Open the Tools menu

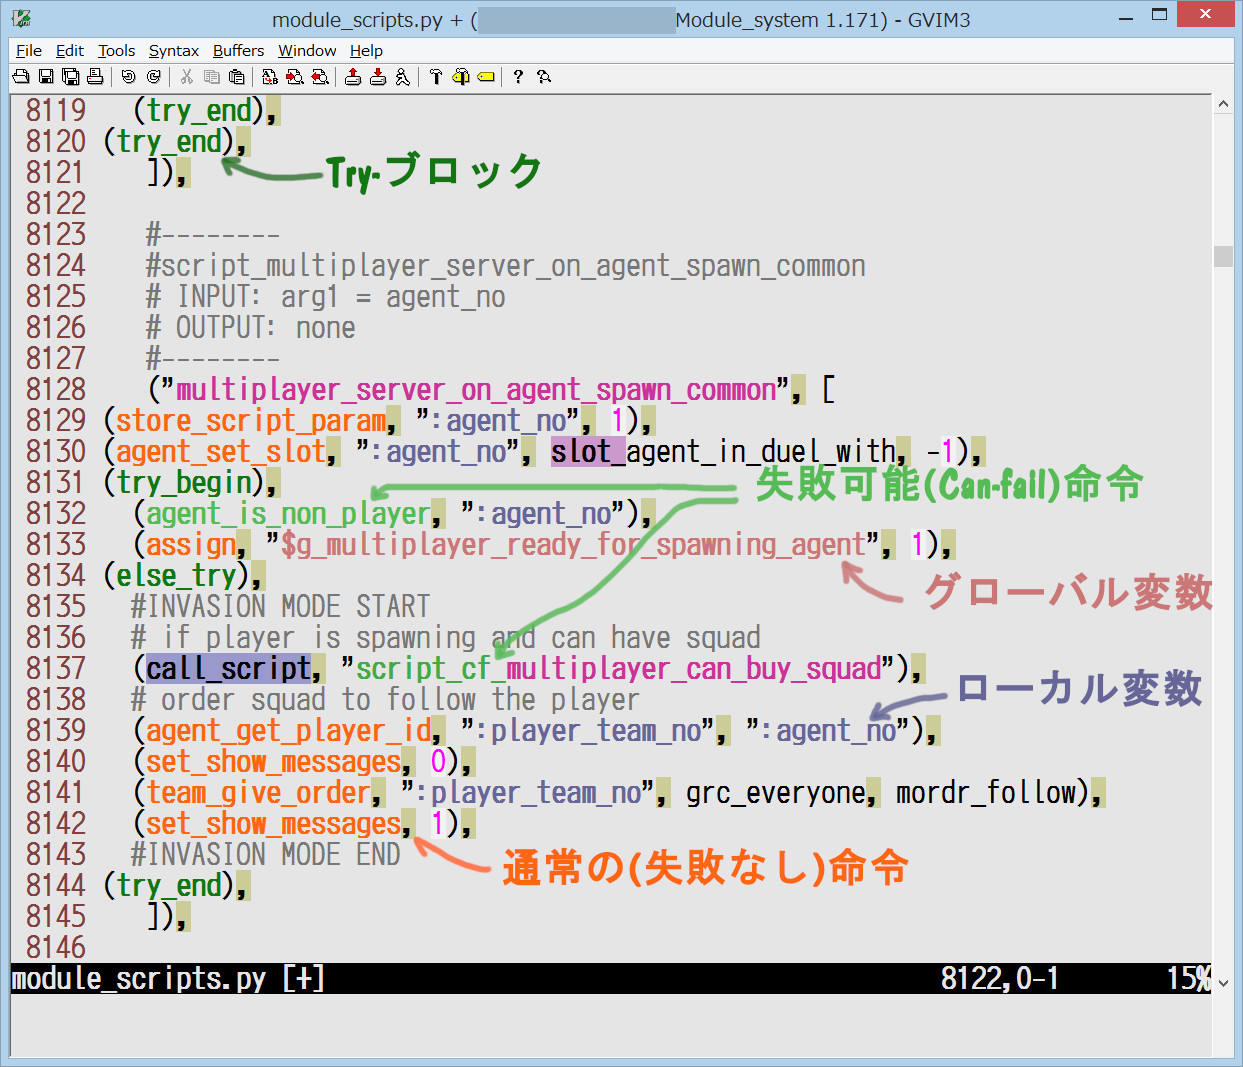click(116, 51)
